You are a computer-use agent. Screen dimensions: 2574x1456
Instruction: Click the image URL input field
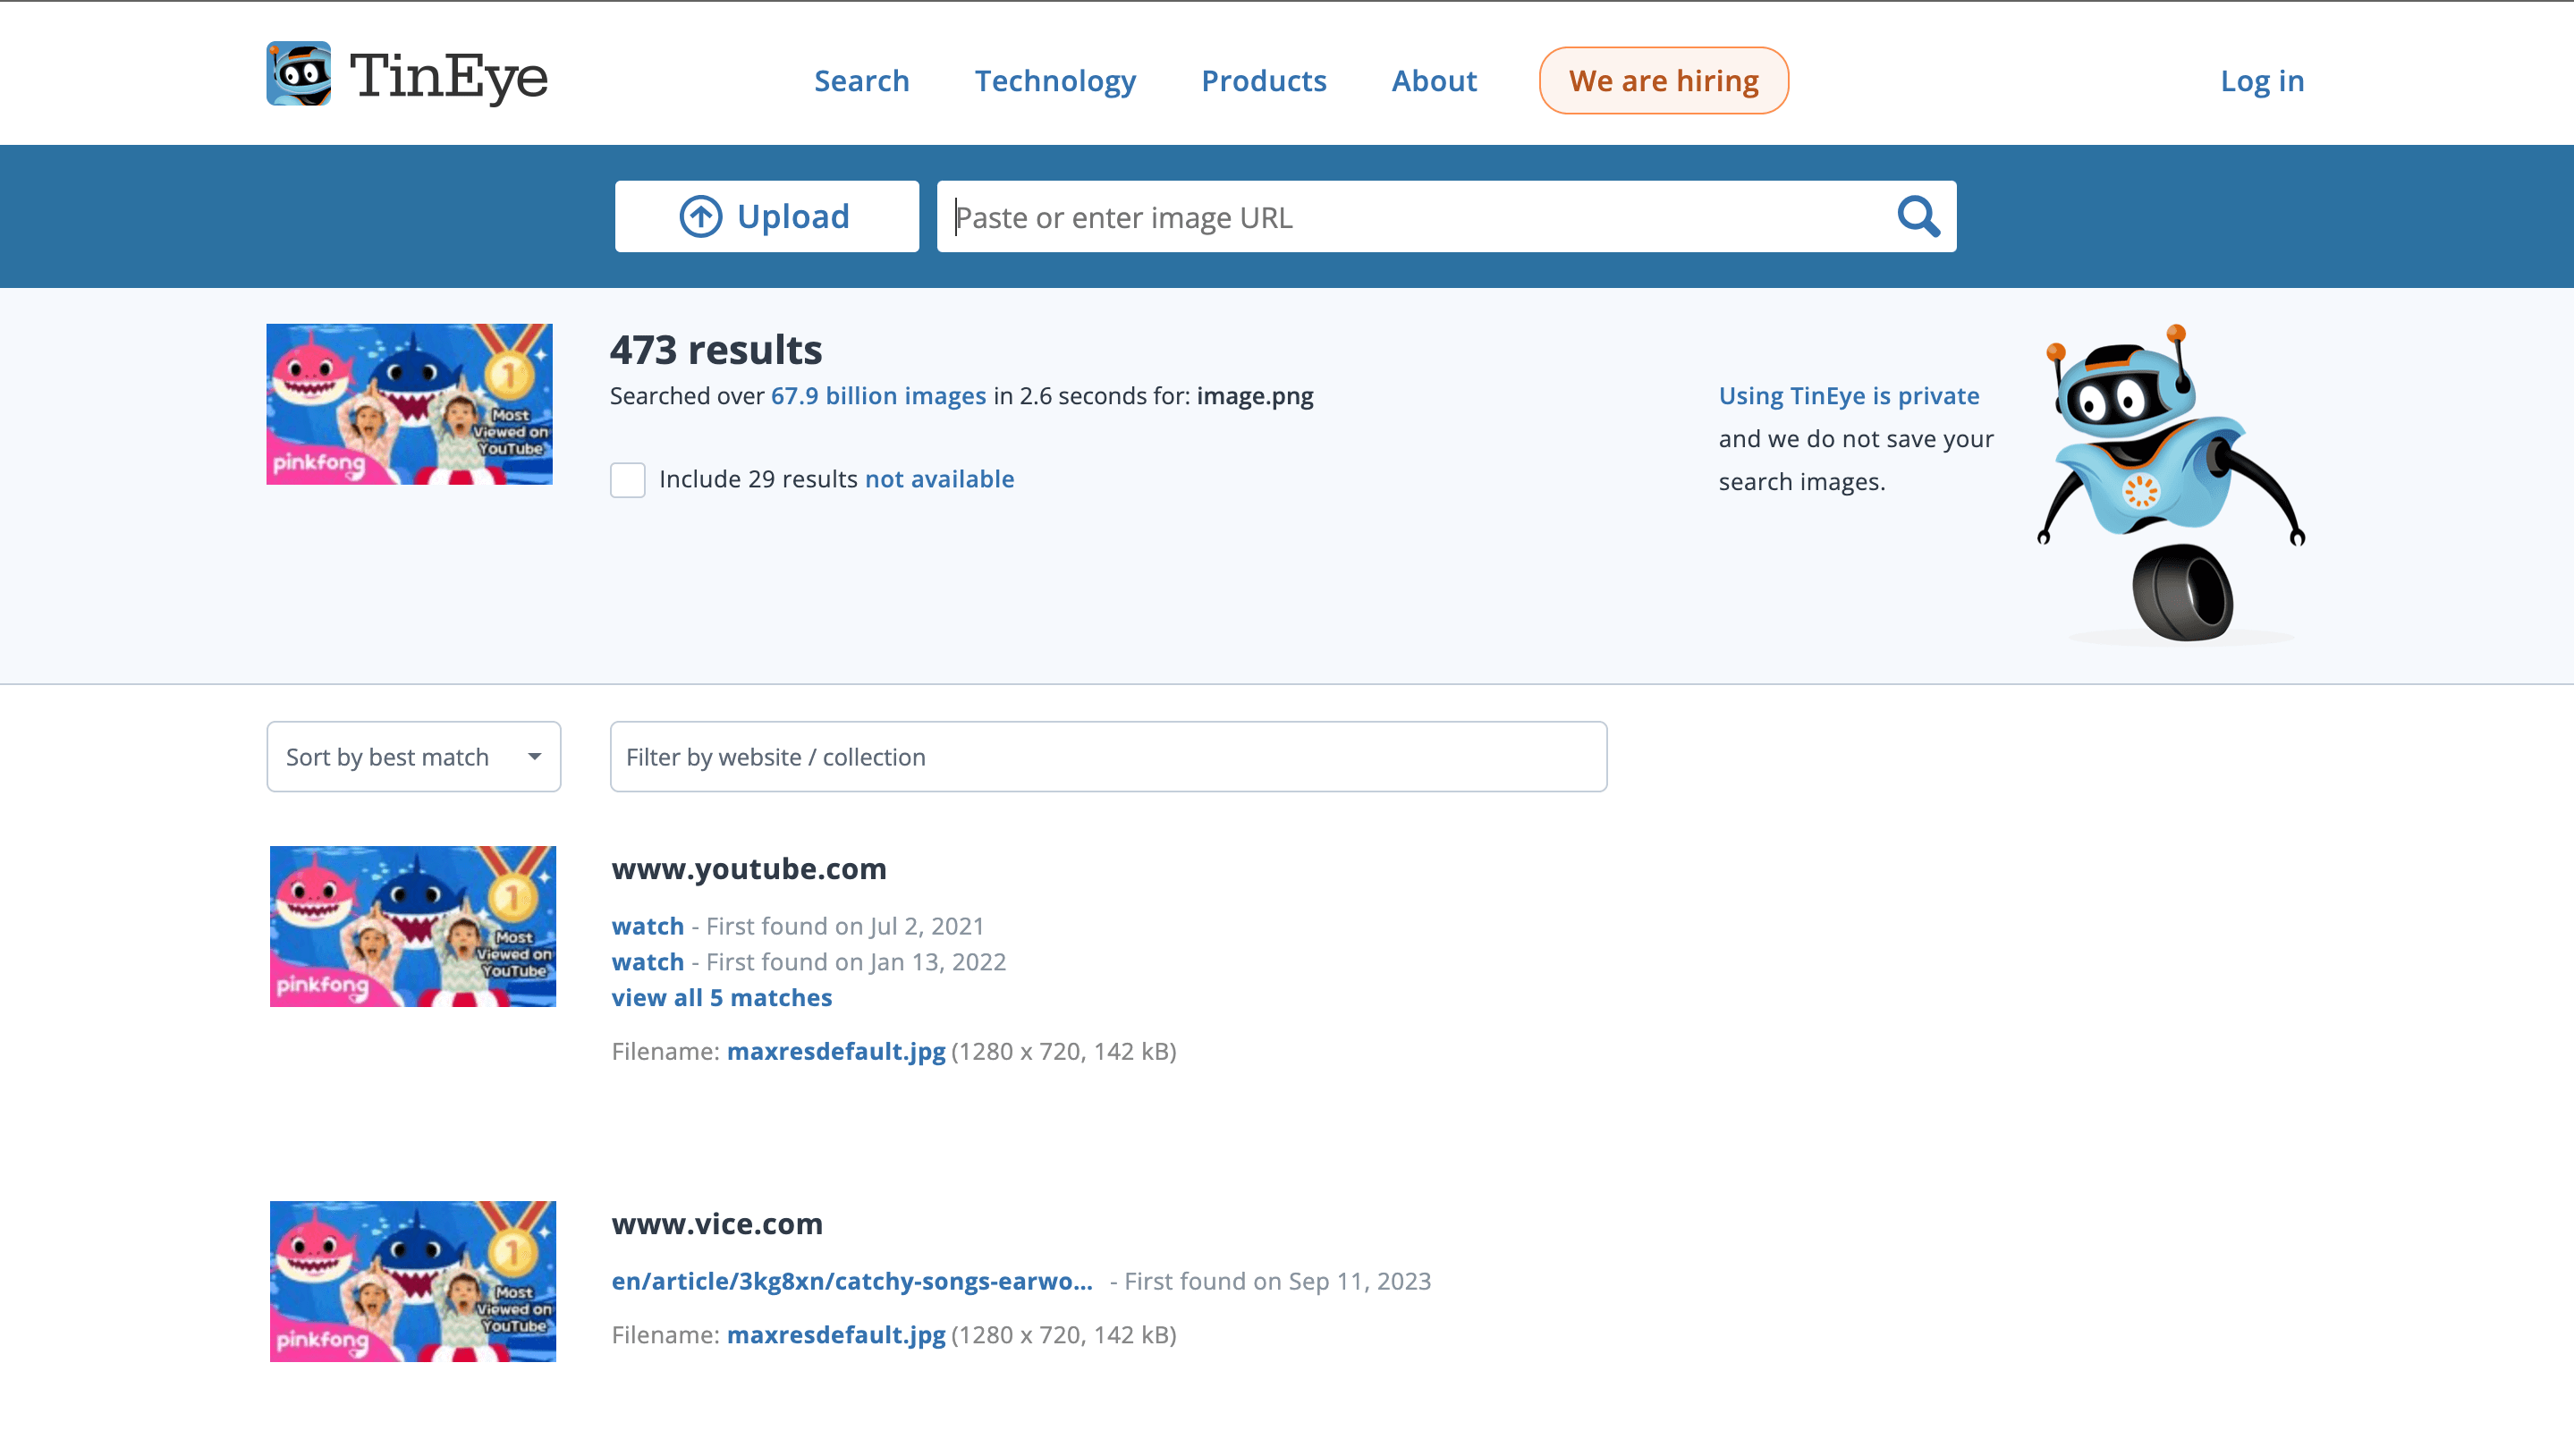tap(1410, 217)
